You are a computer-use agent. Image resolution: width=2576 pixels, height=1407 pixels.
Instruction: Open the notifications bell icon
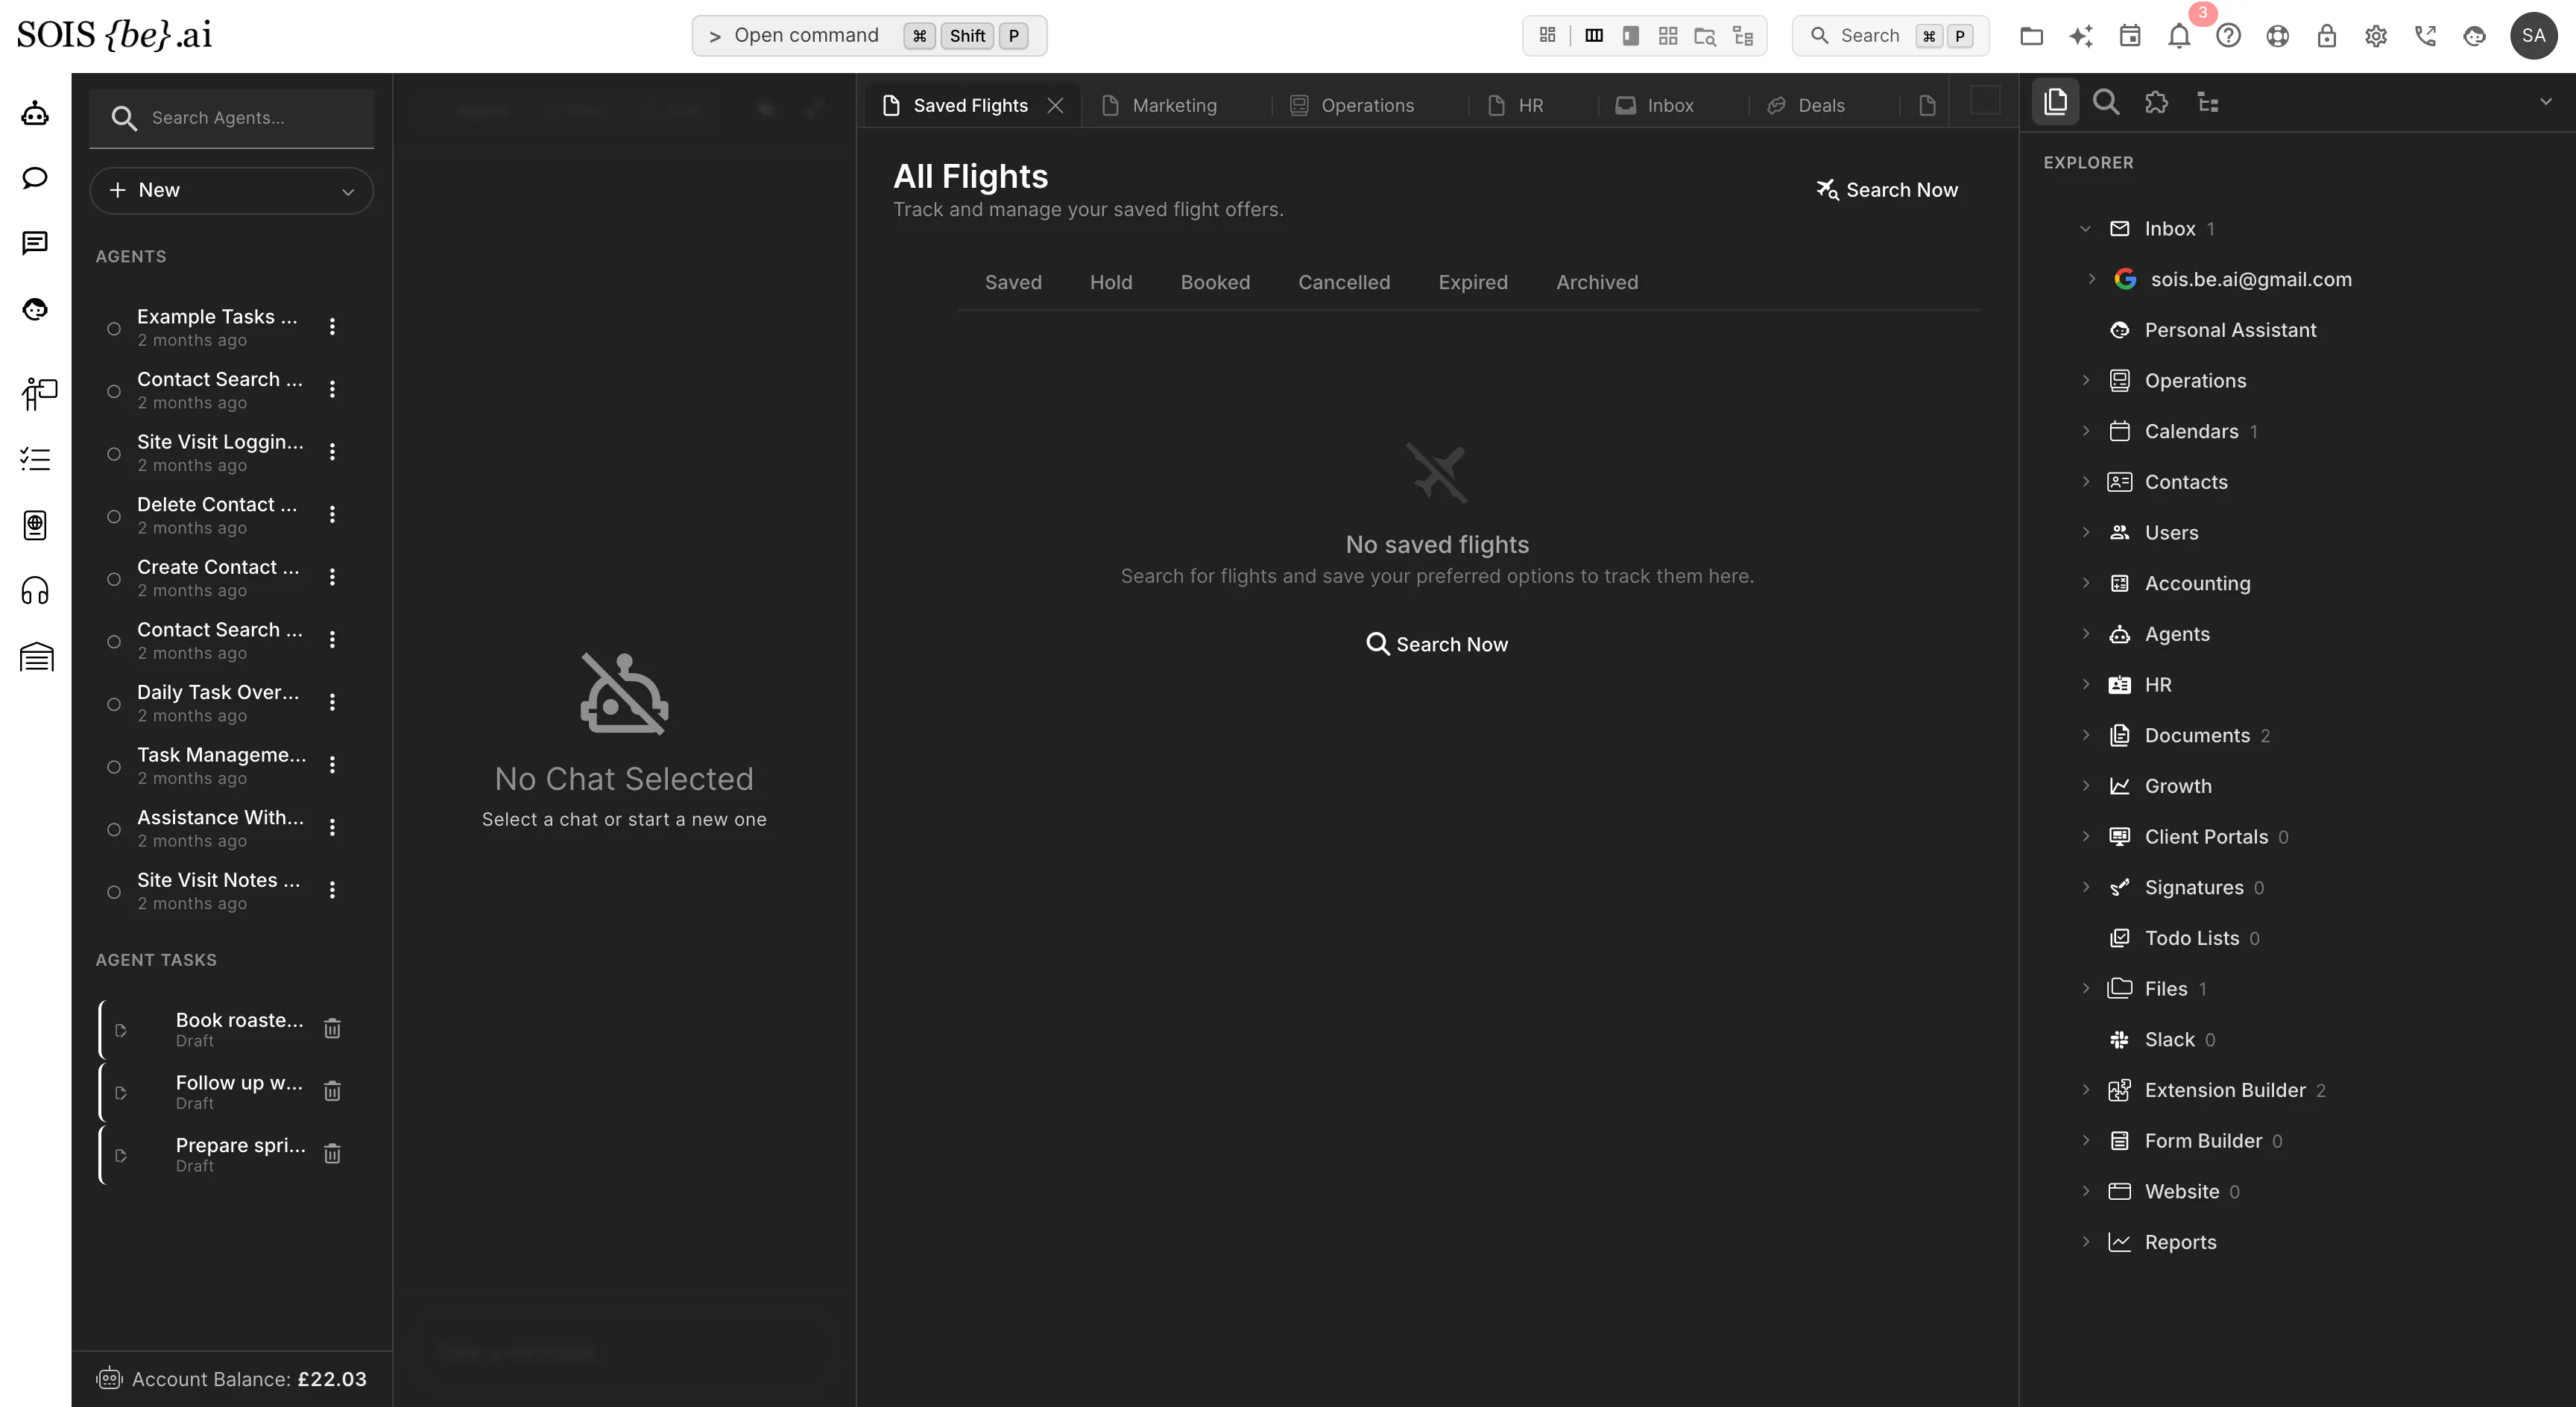click(2179, 36)
